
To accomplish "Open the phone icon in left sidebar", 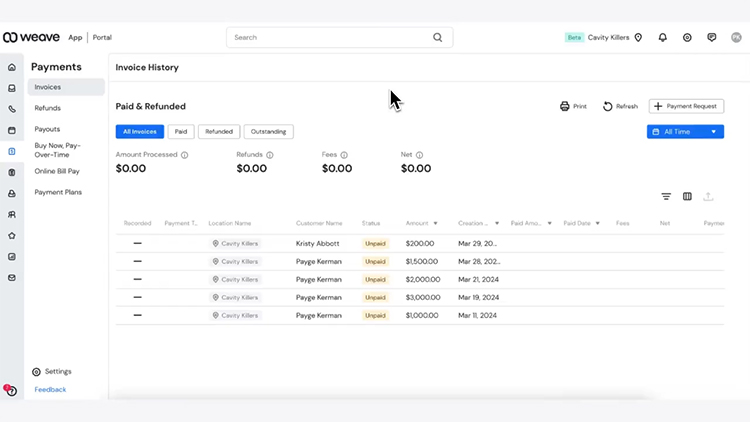I will click(12, 109).
